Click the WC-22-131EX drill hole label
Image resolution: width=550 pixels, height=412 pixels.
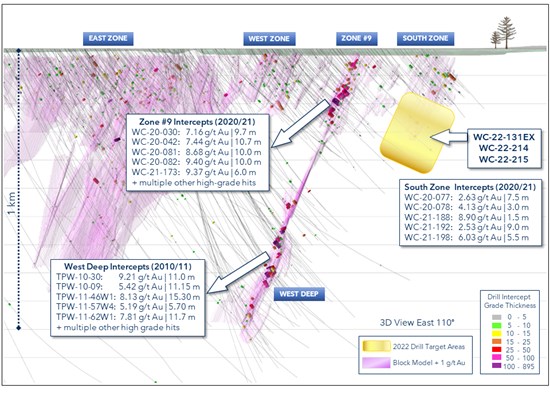[504, 137]
